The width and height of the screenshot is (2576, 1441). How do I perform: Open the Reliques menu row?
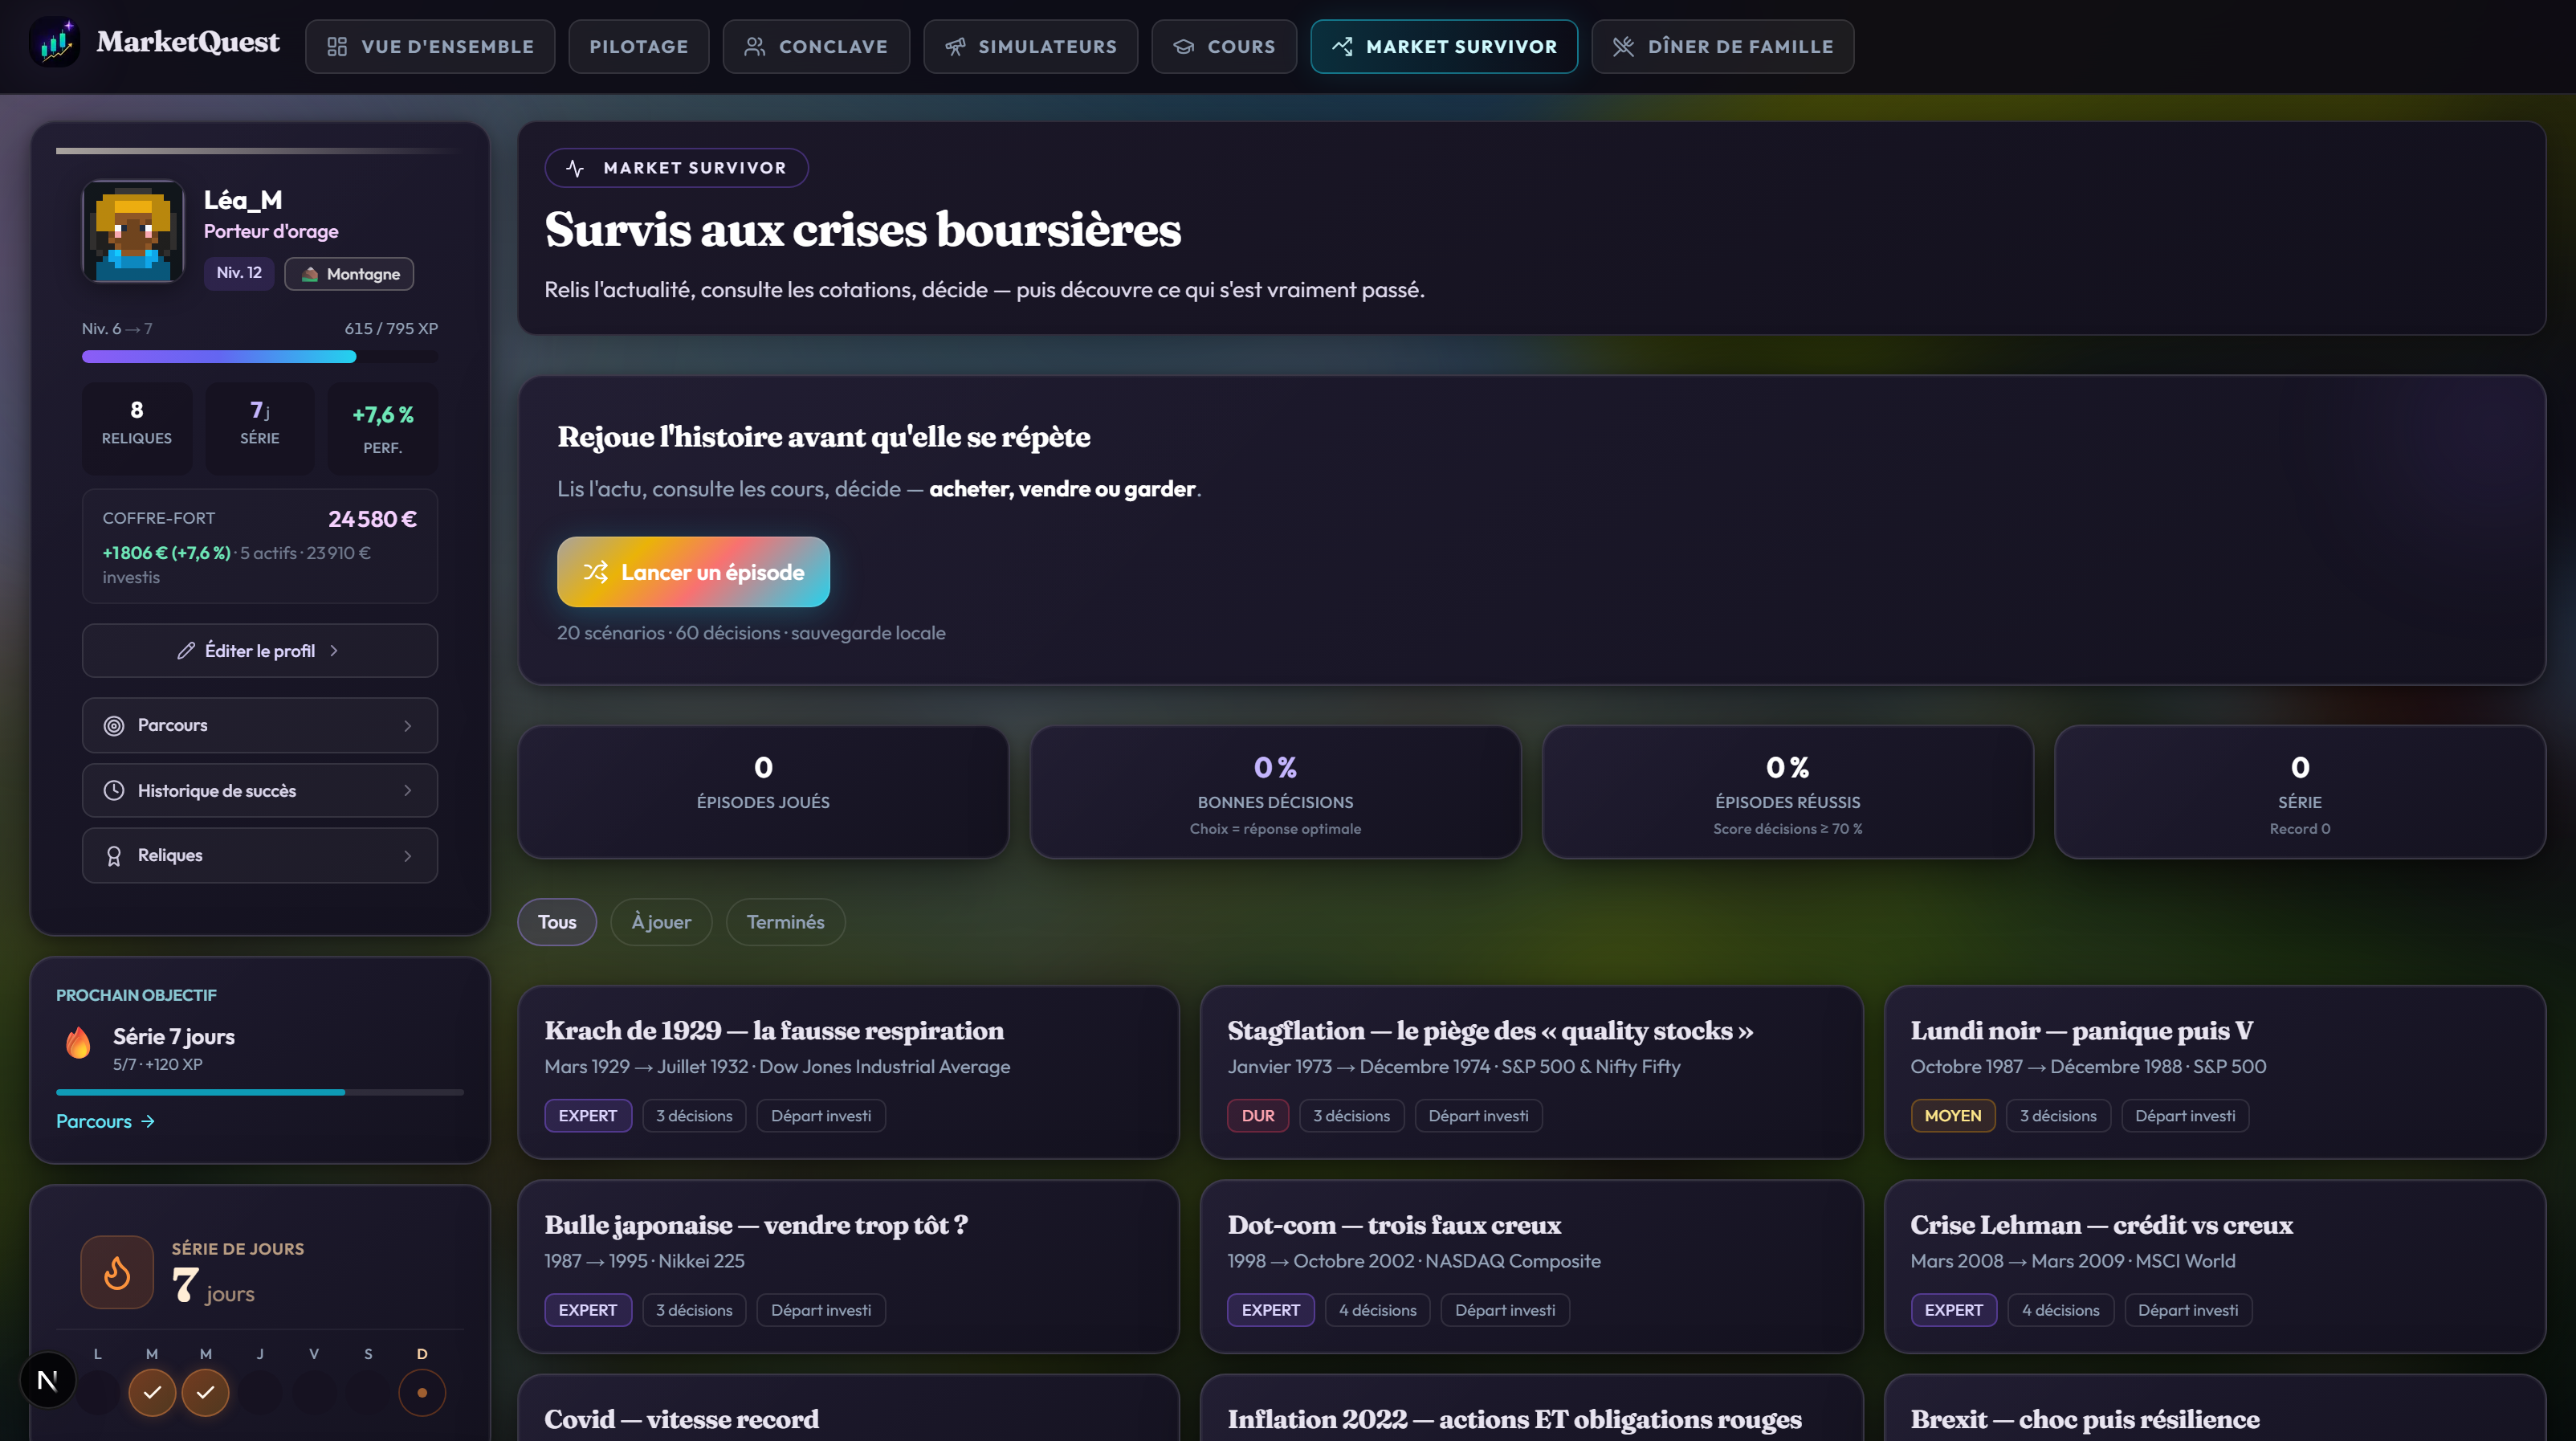point(260,856)
